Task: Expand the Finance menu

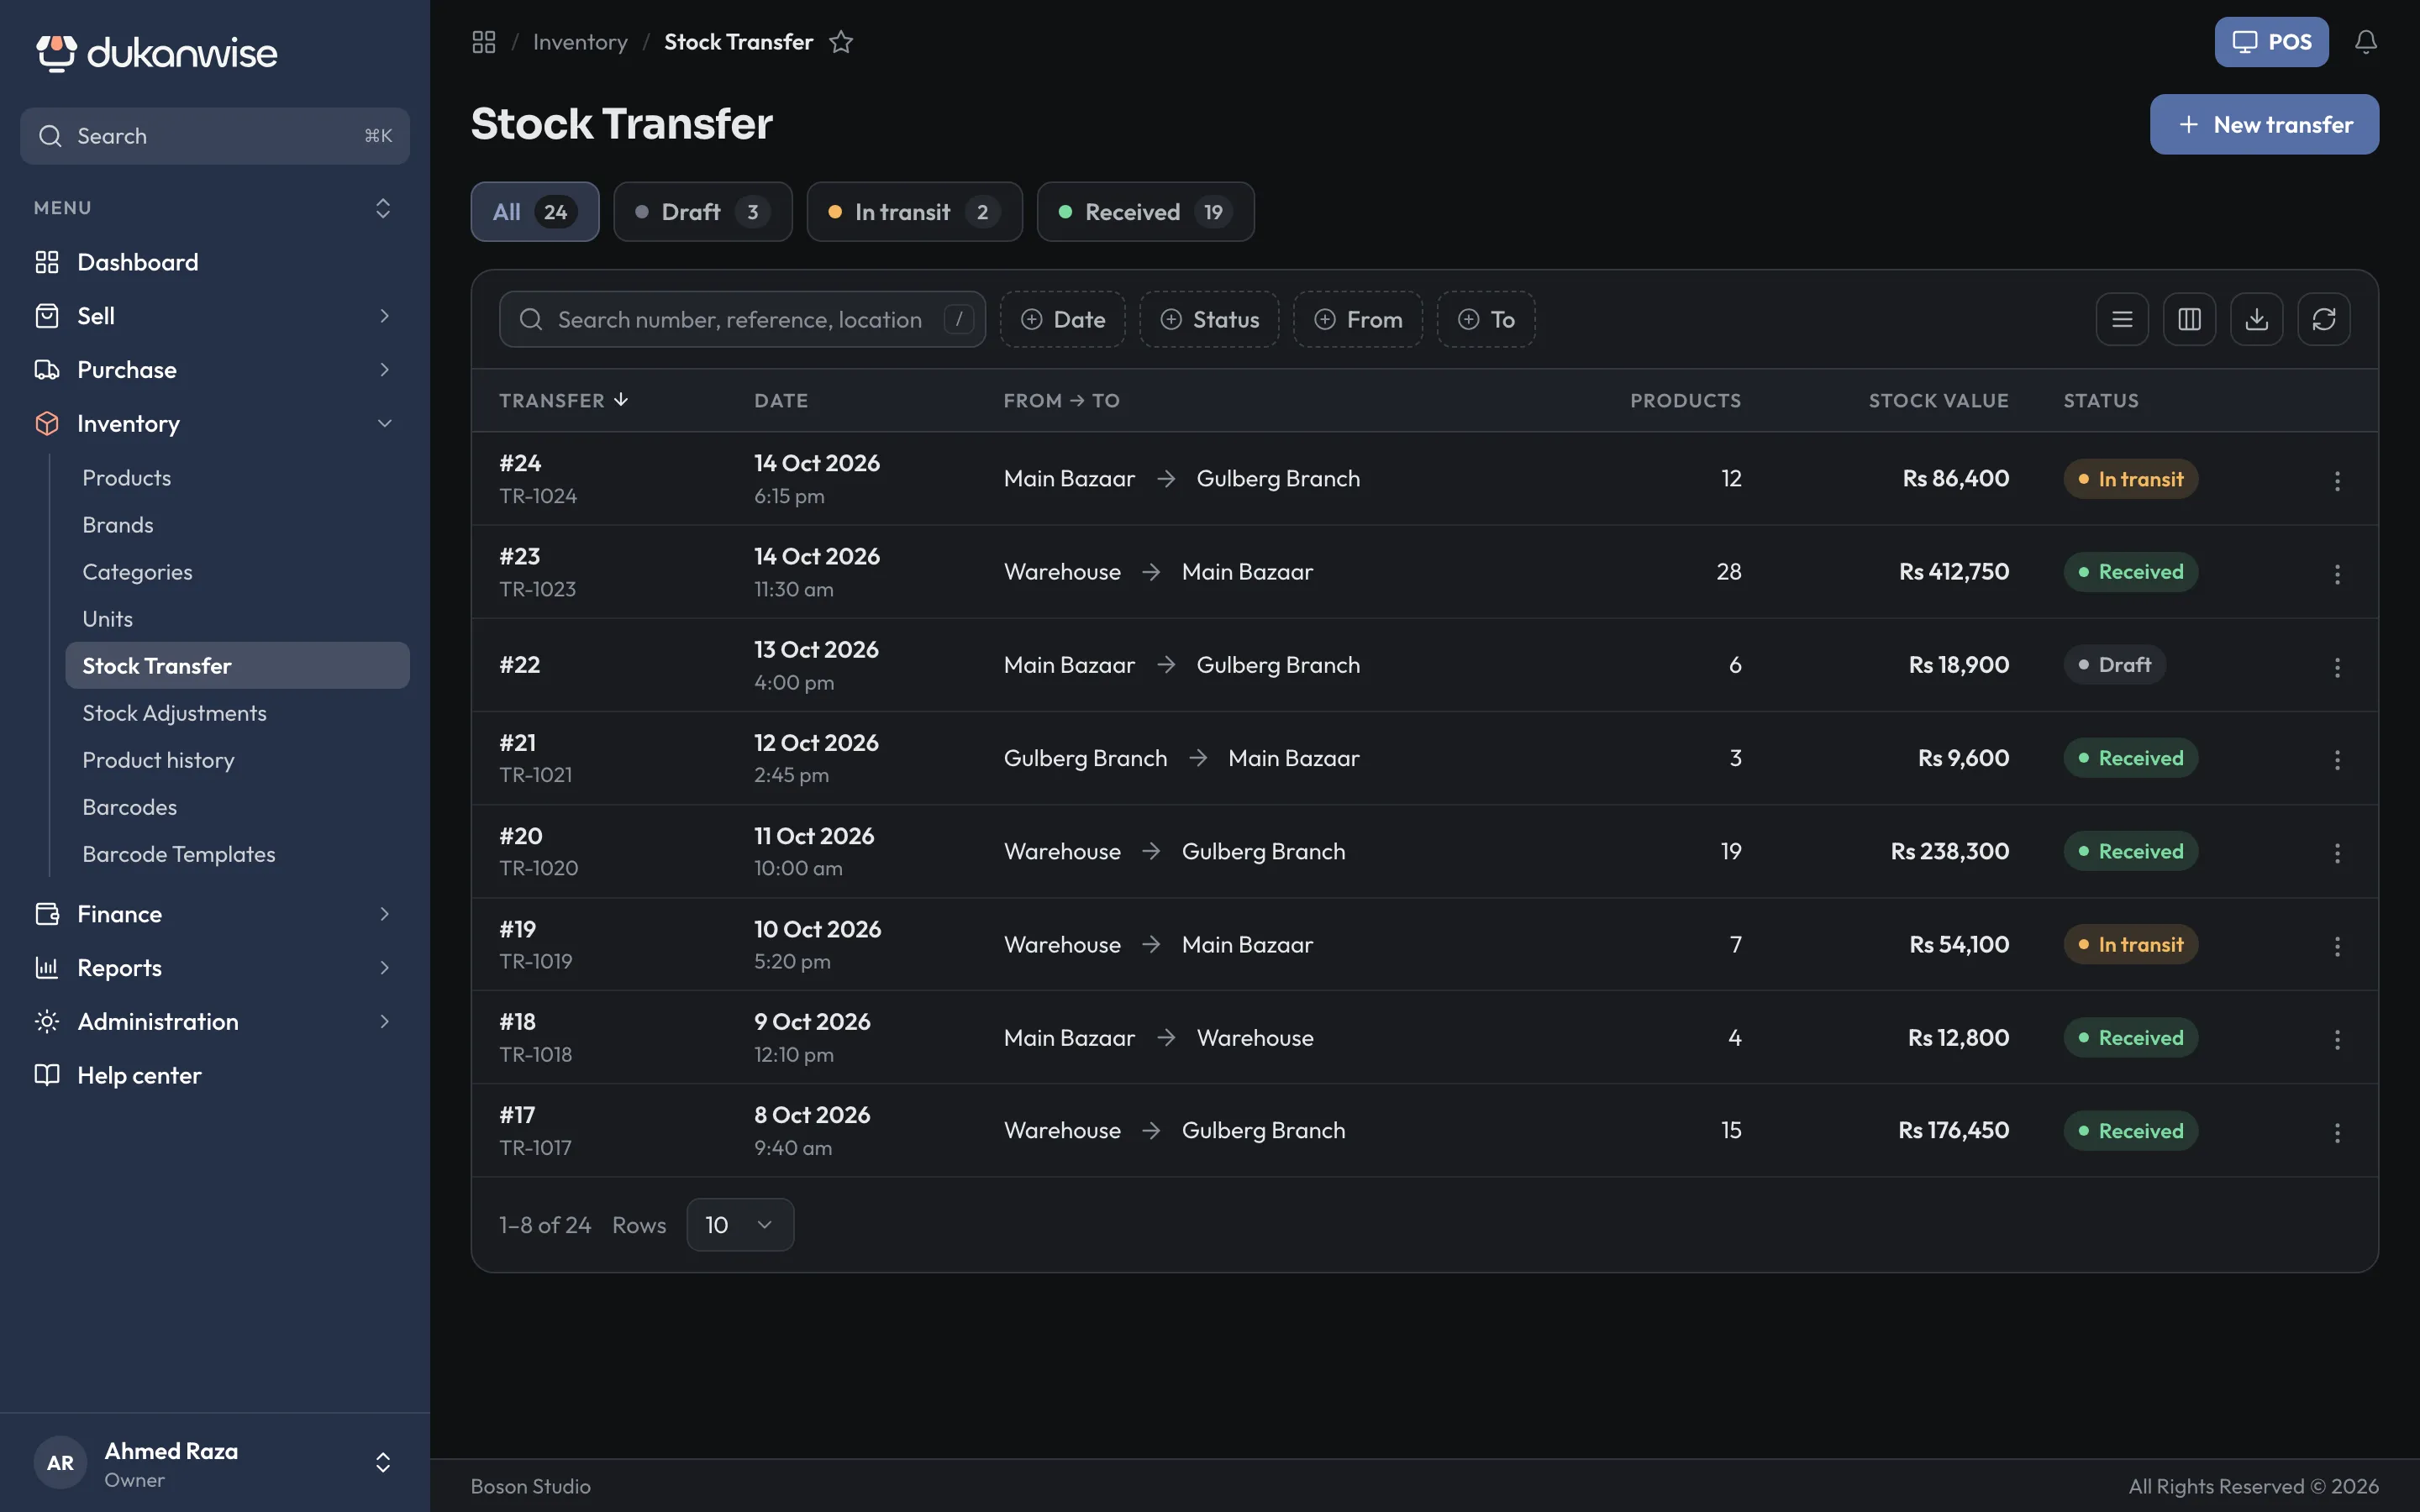Action: coord(215,914)
